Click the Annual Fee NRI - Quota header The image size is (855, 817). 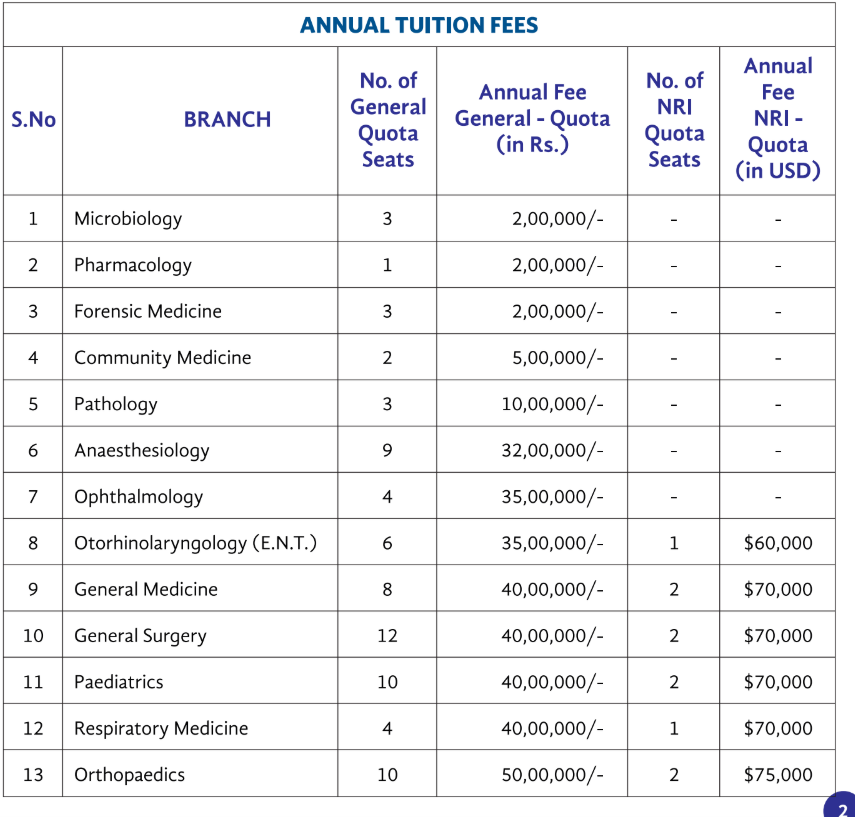777,119
